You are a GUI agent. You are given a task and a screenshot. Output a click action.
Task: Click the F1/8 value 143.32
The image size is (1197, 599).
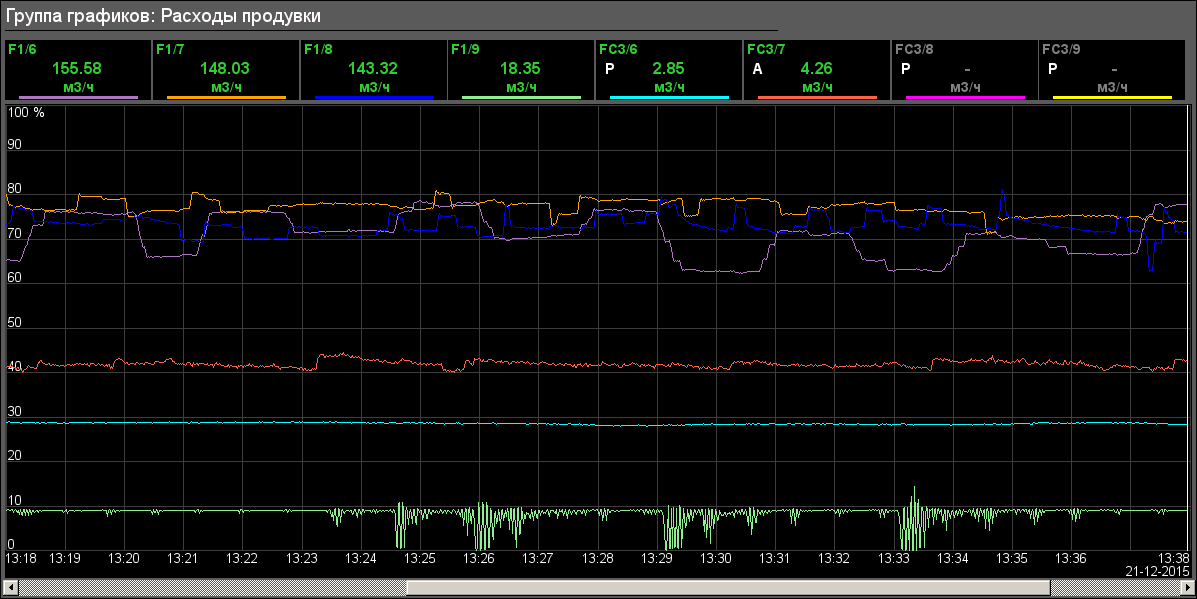373,69
